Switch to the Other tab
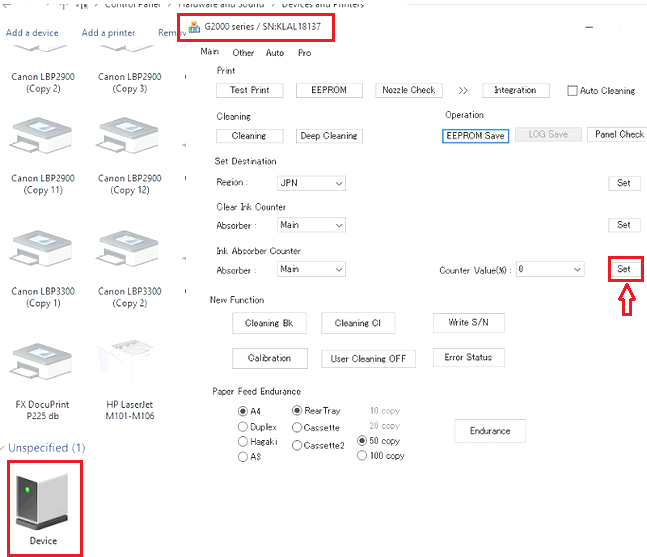Image resolution: width=647 pixels, height=557 pixels. [x=243, y=53]
